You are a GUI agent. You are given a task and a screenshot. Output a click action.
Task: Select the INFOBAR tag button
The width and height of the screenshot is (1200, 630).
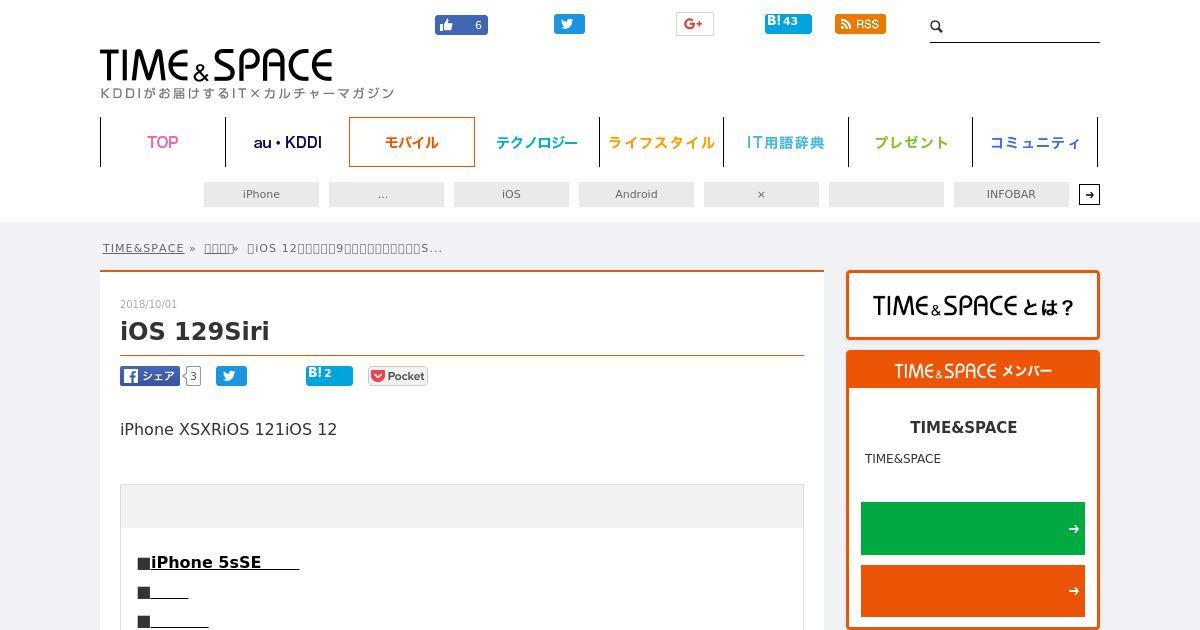tap(1011, 194)
